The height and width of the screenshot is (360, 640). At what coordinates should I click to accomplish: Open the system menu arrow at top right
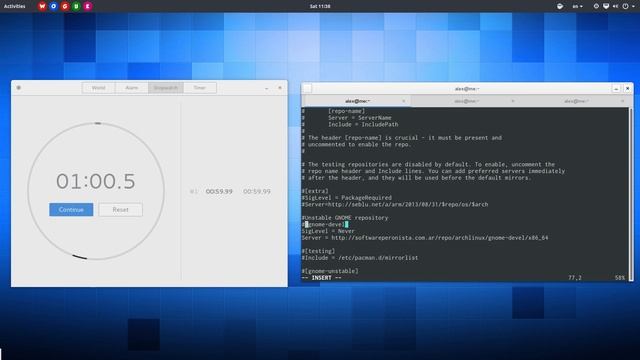pos(633,6)
